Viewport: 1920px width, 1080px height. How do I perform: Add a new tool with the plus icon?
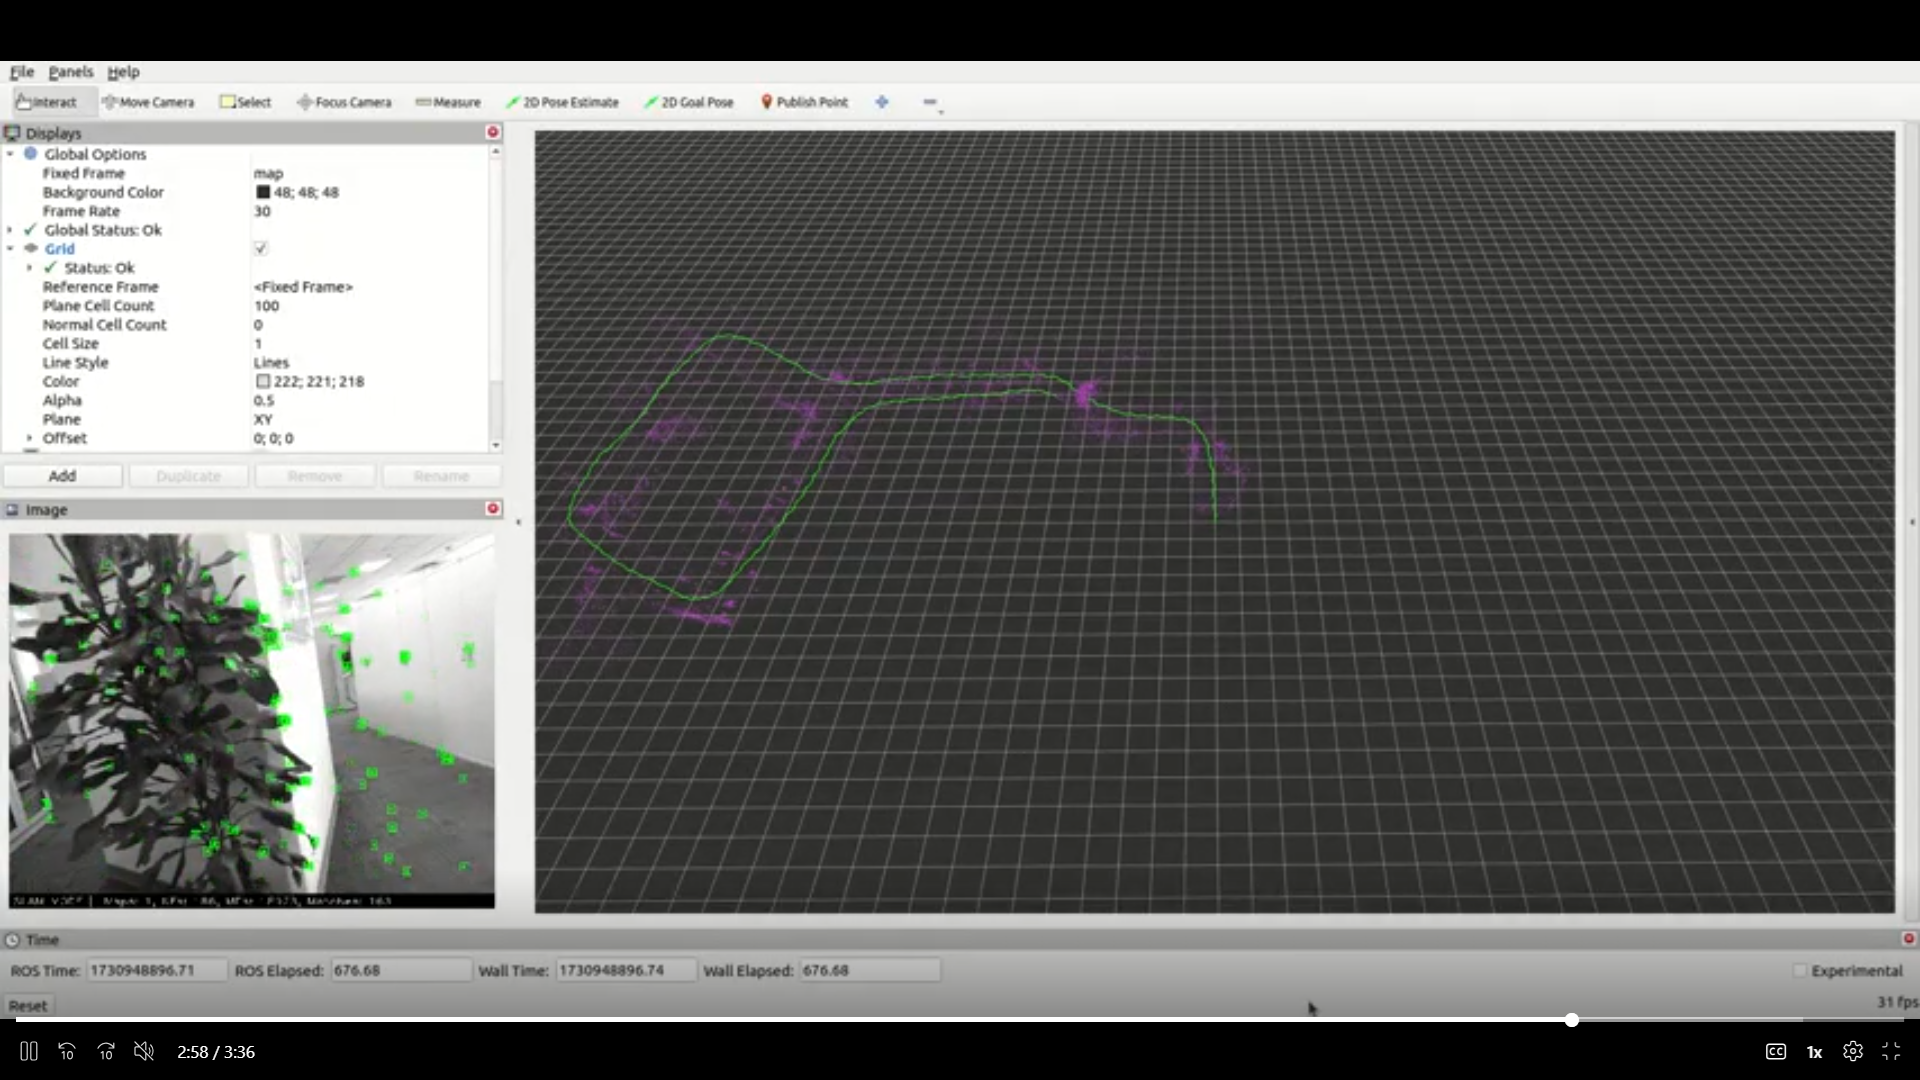[881, 102]
